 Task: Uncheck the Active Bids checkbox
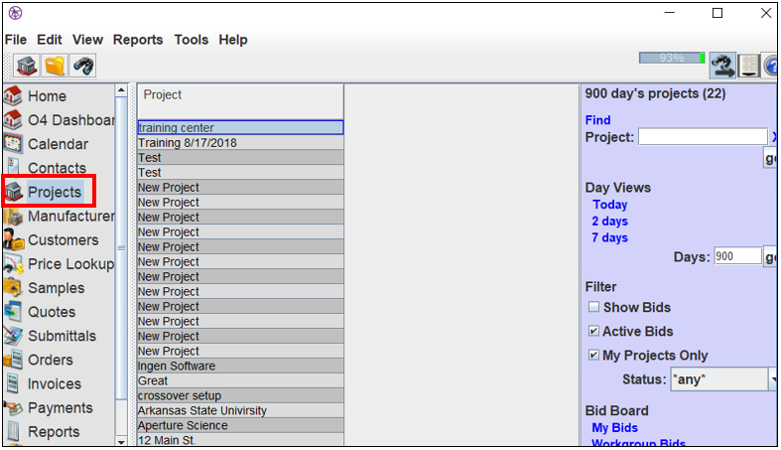pyautogui.click(x=594, y=330)
